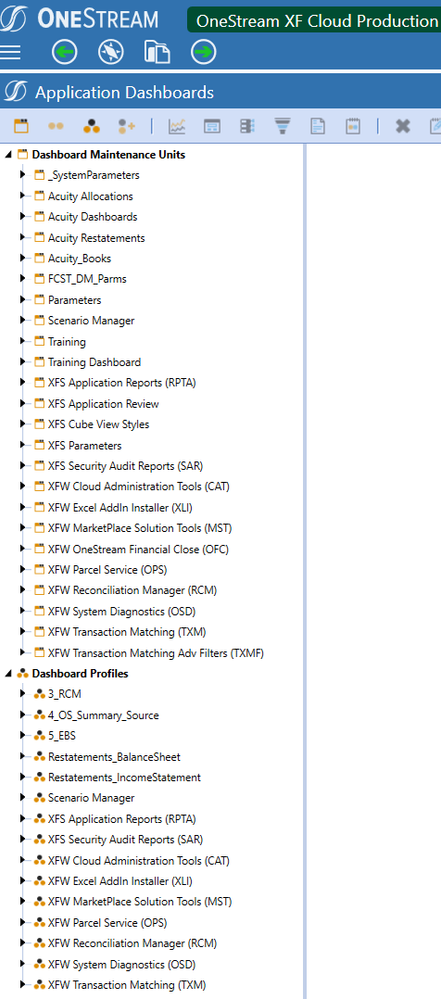Screen dimensions: 441x999
Task: Click the Dashboard Maintenance Units folder icon
Action: coord(23,154)
